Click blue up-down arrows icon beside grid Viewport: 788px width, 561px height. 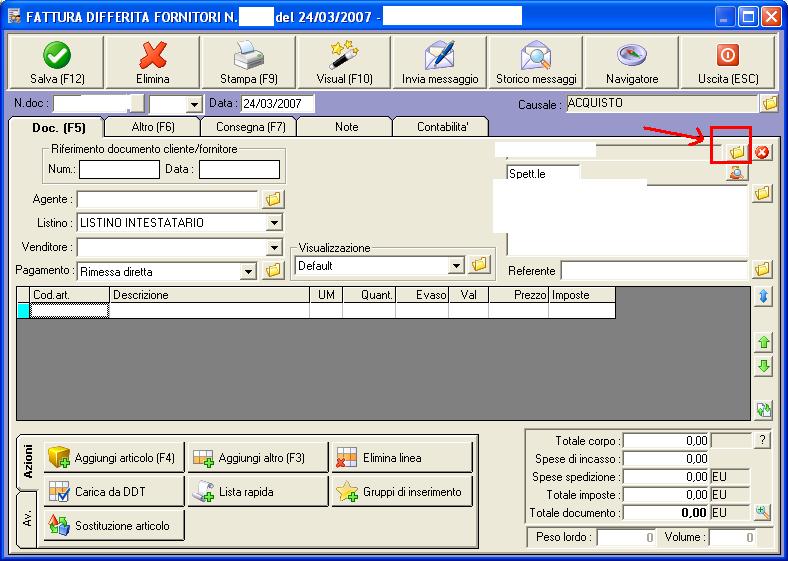pos(763,297)
